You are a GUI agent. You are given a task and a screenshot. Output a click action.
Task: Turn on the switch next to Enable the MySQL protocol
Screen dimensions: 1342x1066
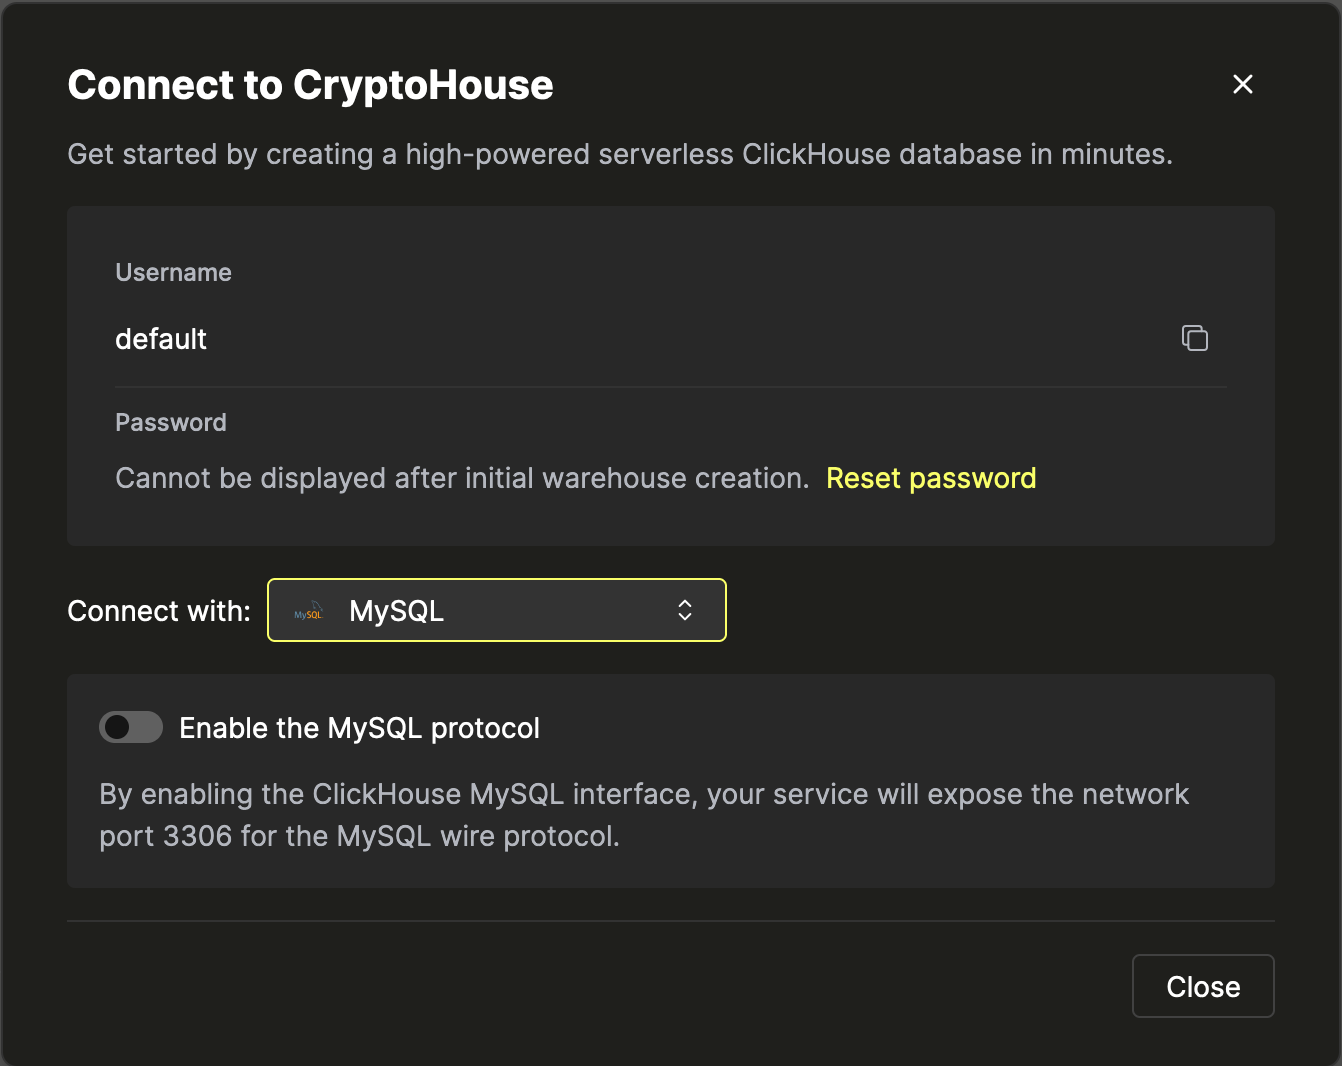pyautogui.click(x=131, y=727)
